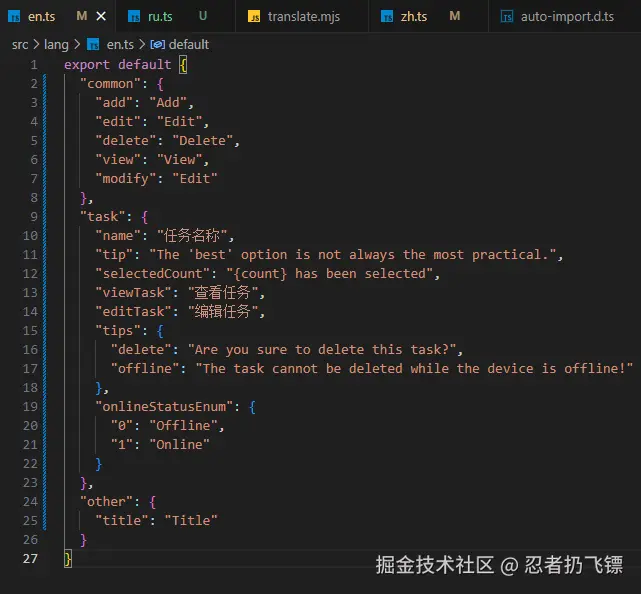Click the lang breadcrumb segment
Screen dimensions: 641x594
pyautogui.click(x=56, y=44)
